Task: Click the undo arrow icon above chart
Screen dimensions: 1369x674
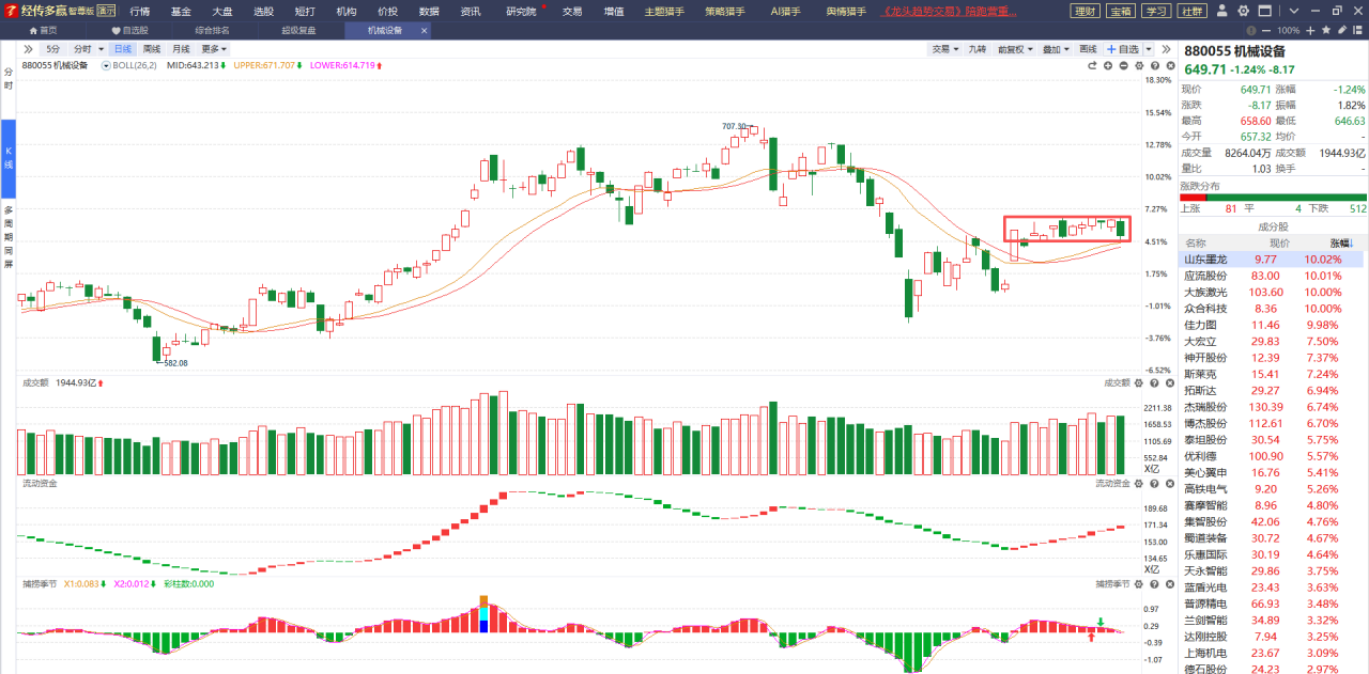Action: [1093, 65]
